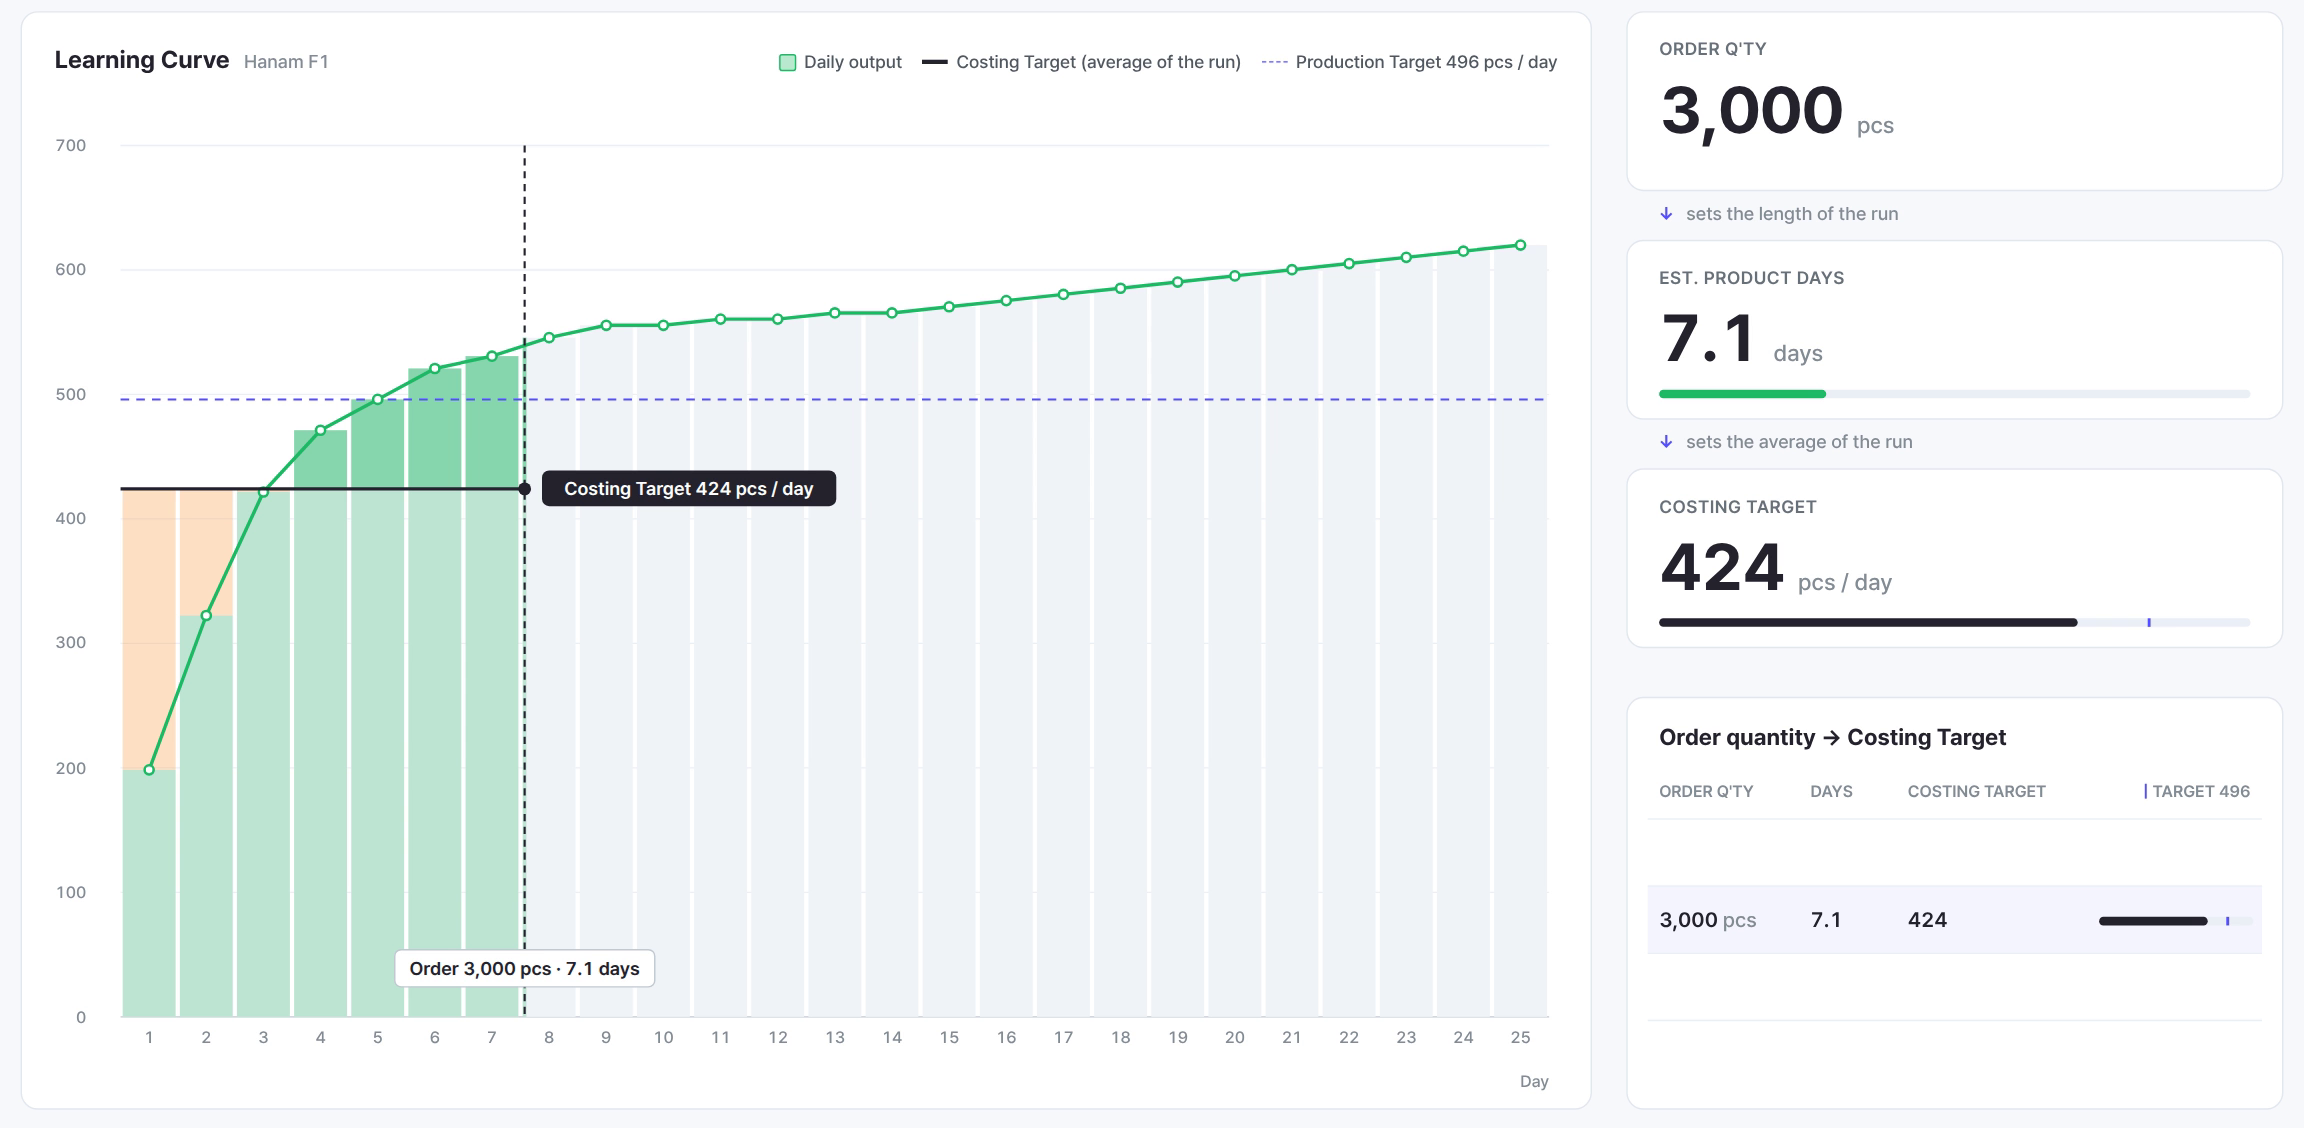Click the y-axis label 700
The width and height of the screenshot is (2304, 1128).
(71, 145)
